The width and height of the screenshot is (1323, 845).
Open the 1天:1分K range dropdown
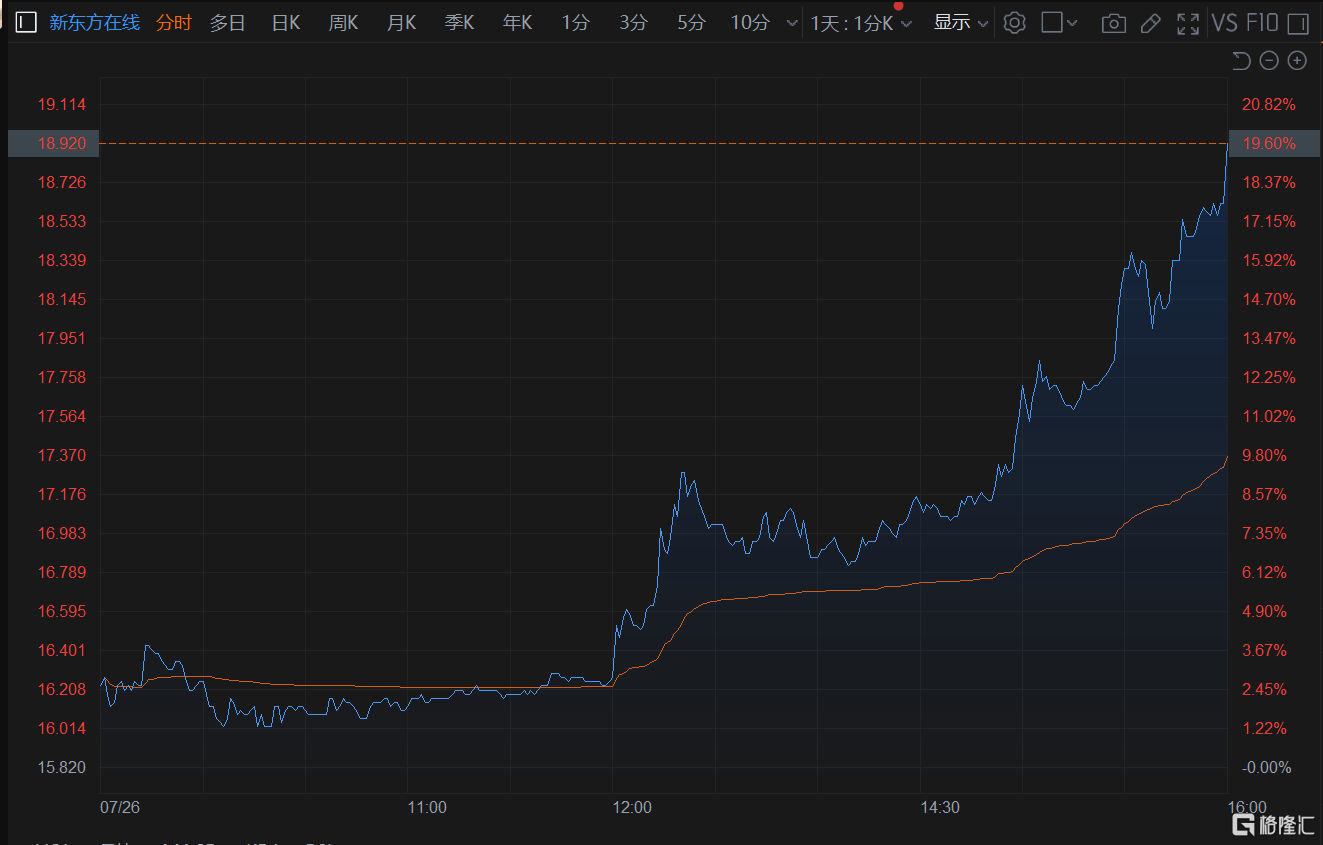[x=861, y=22]
